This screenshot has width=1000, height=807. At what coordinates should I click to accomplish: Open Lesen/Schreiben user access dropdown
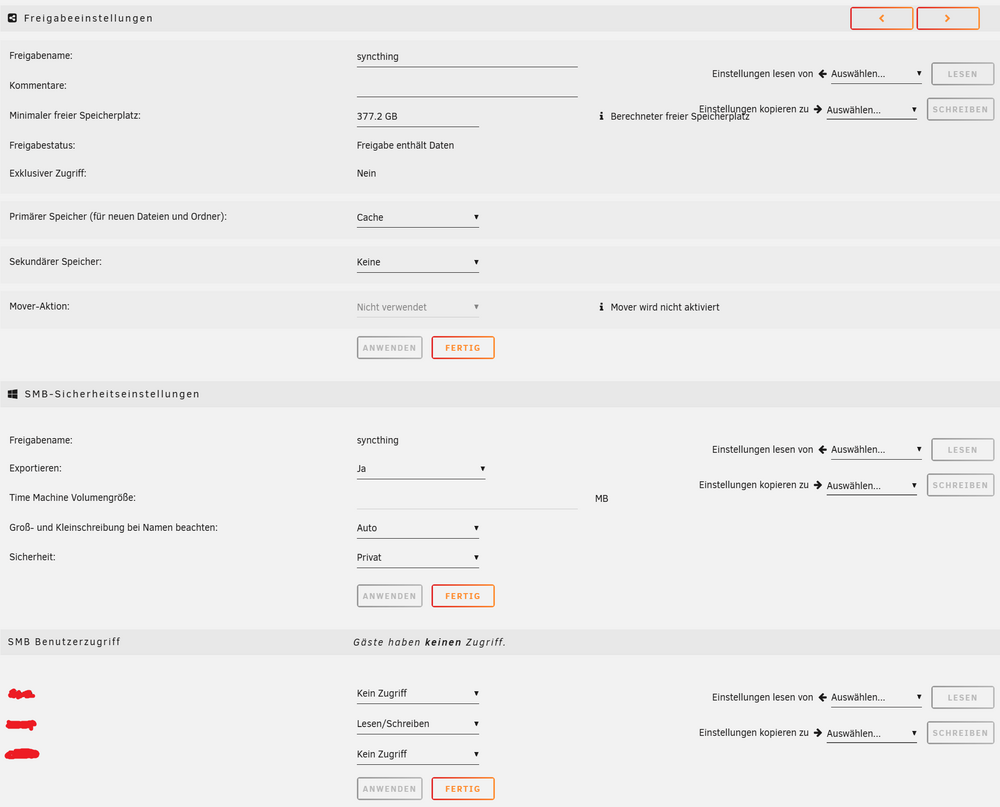[418, 724]
